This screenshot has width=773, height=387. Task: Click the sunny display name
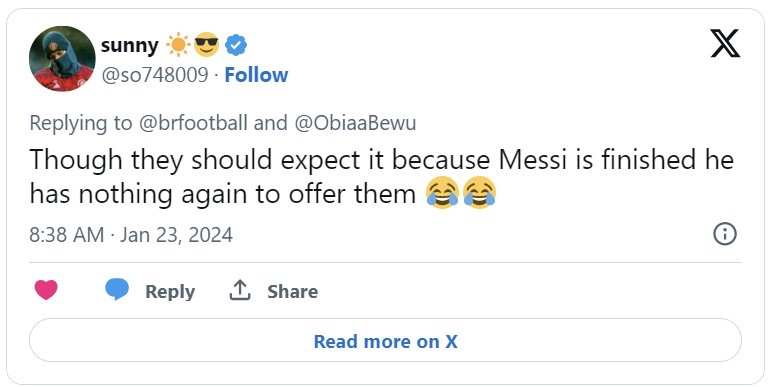click(x=130, y=45)
